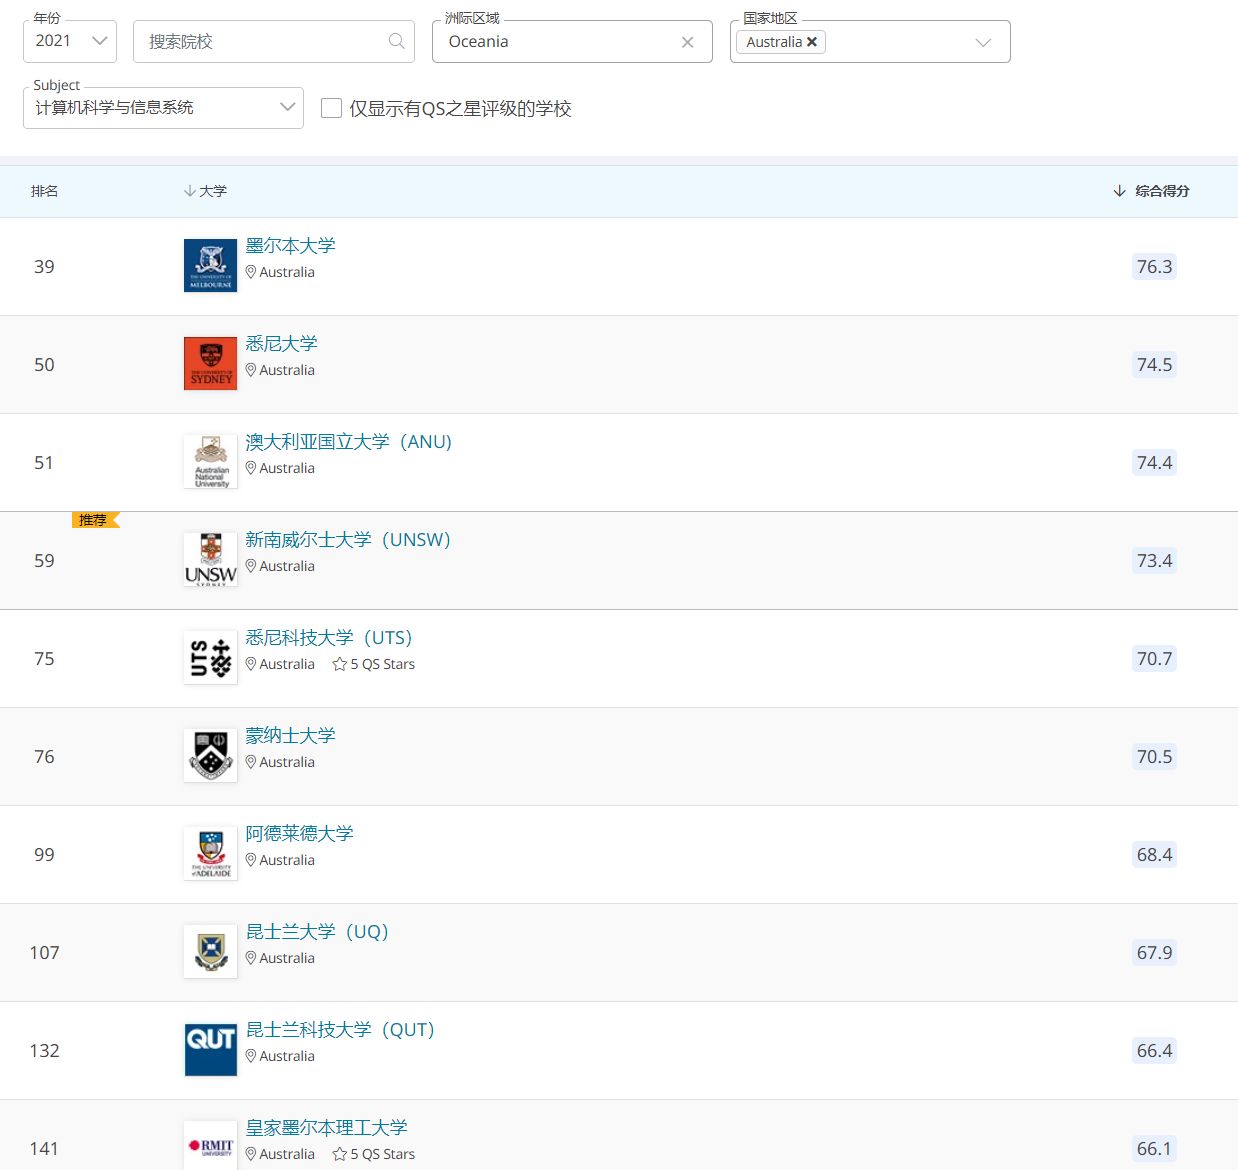
Task: Click the sort arrow beside 大学 header
Action: click(189, 191)
